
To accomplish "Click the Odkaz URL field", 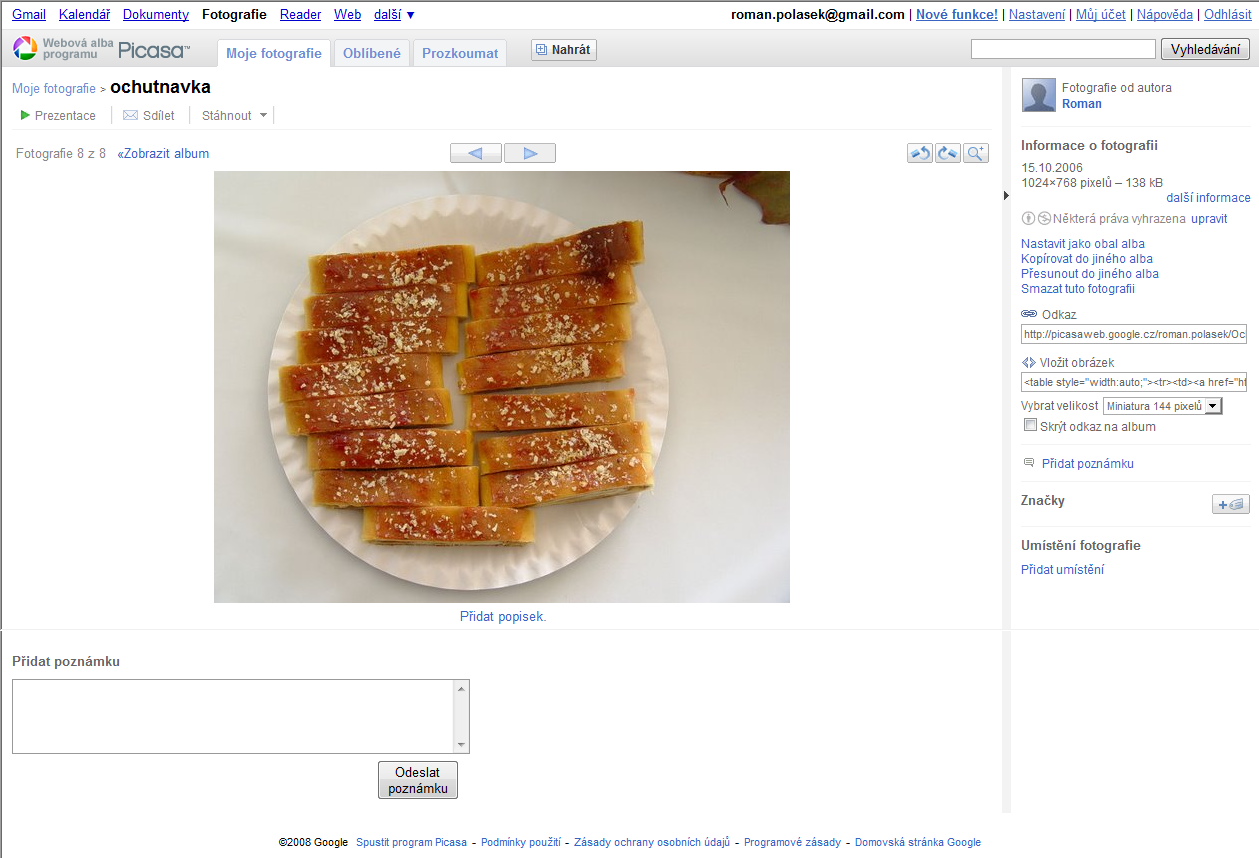I will 1134,334.
